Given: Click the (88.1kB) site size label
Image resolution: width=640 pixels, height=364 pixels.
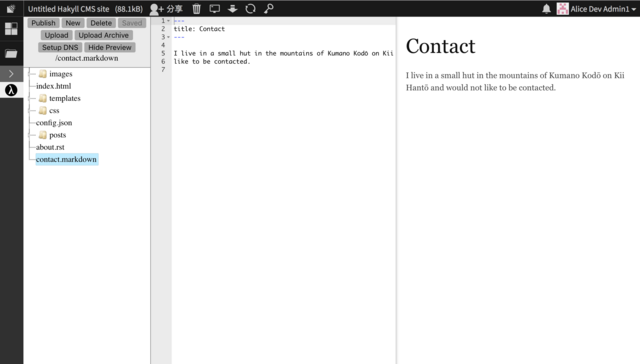Looking at the screenshot, I should click(x=129, y=9).
